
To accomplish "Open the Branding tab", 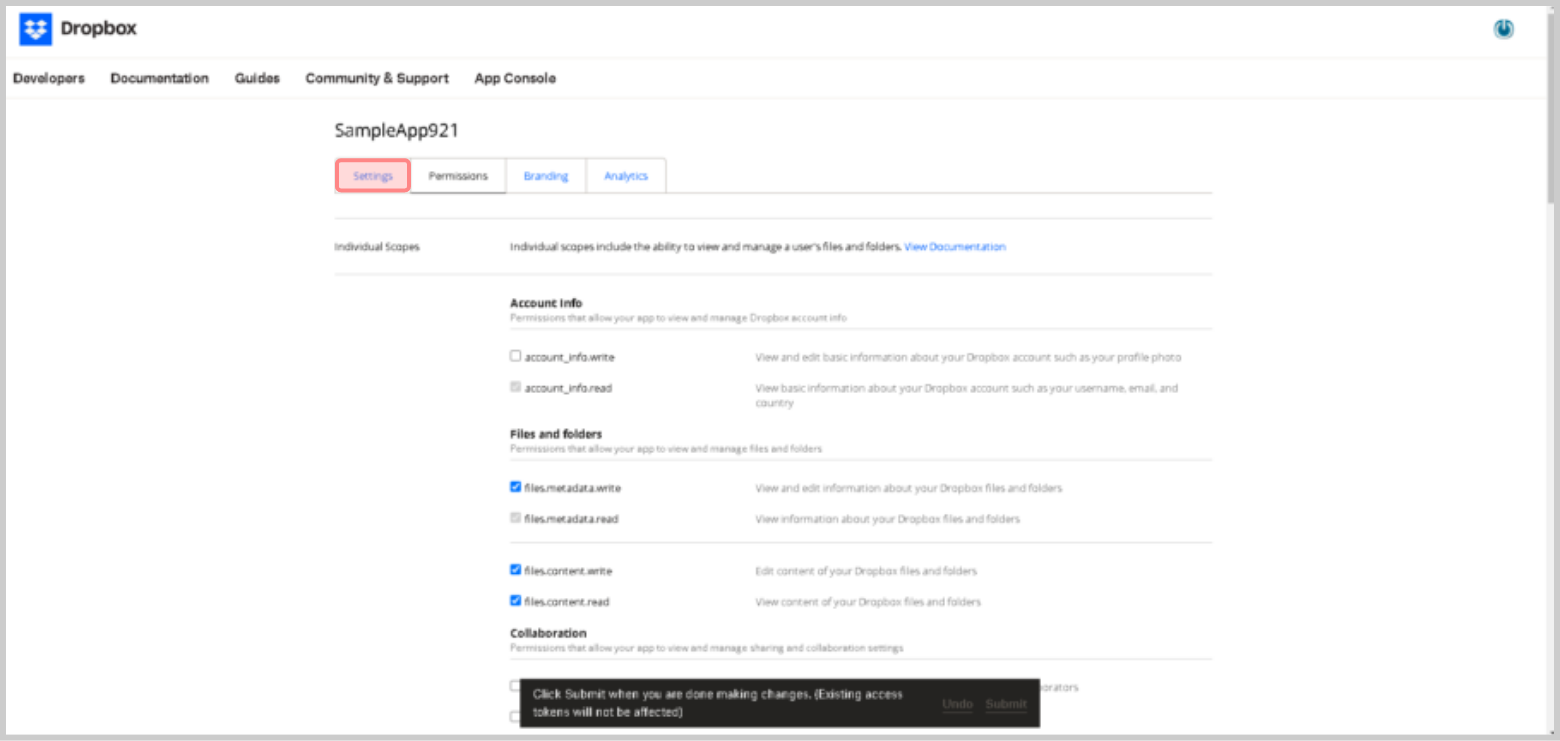I will coord(546,176).
